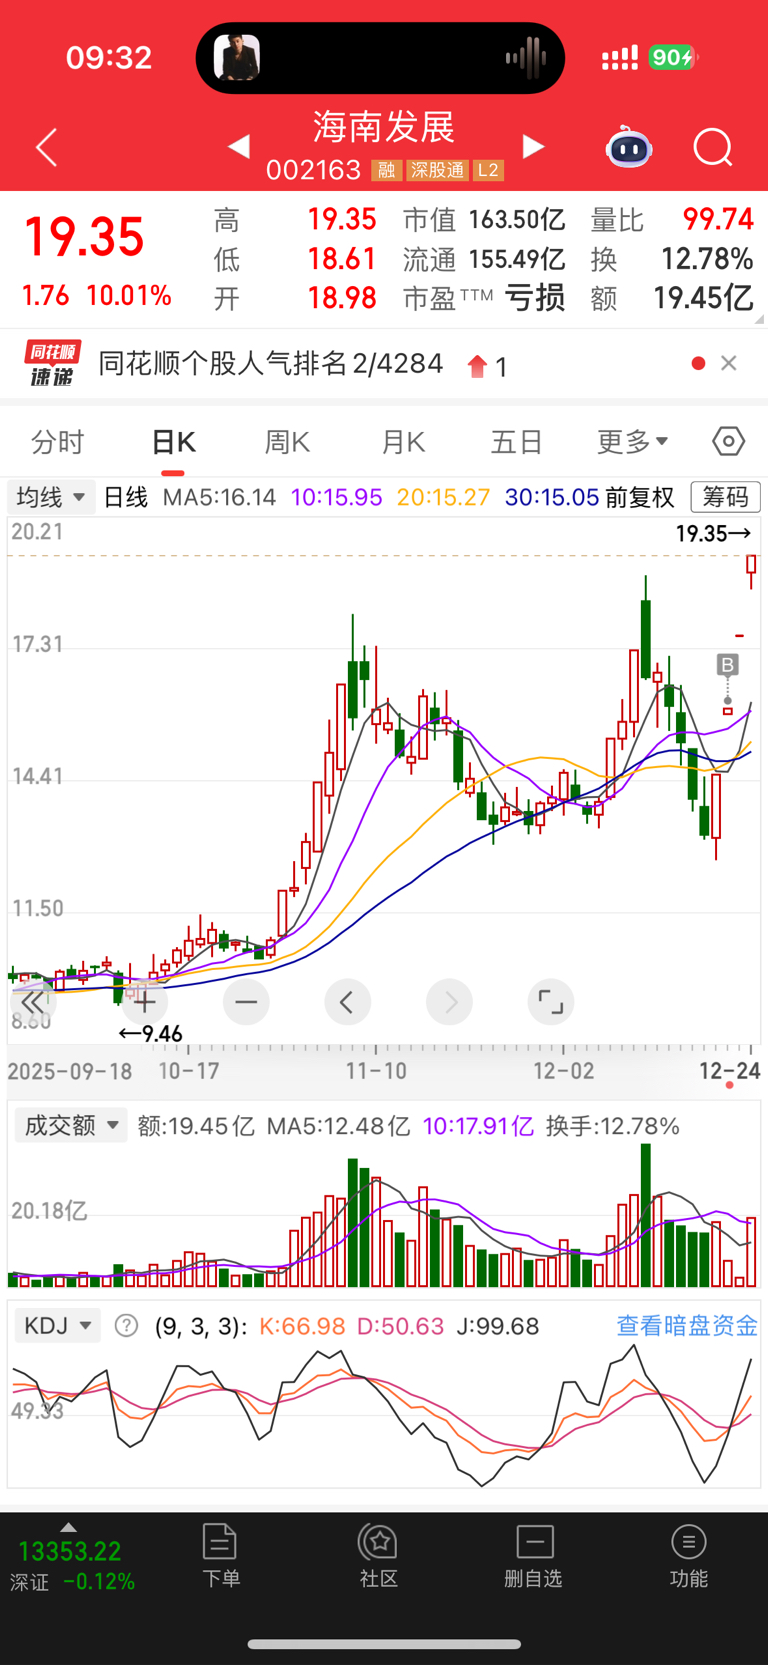Open 查看暗盘资金 link
The width and height of the screenshot is (769, 1665).
coord(687,1326)
